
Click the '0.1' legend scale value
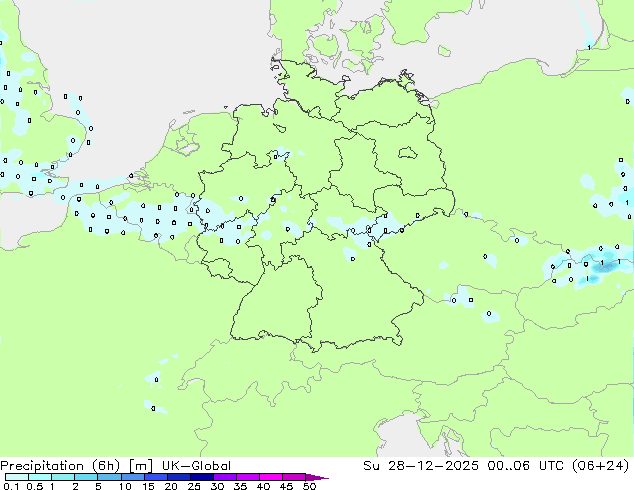(x=11, y=486)
